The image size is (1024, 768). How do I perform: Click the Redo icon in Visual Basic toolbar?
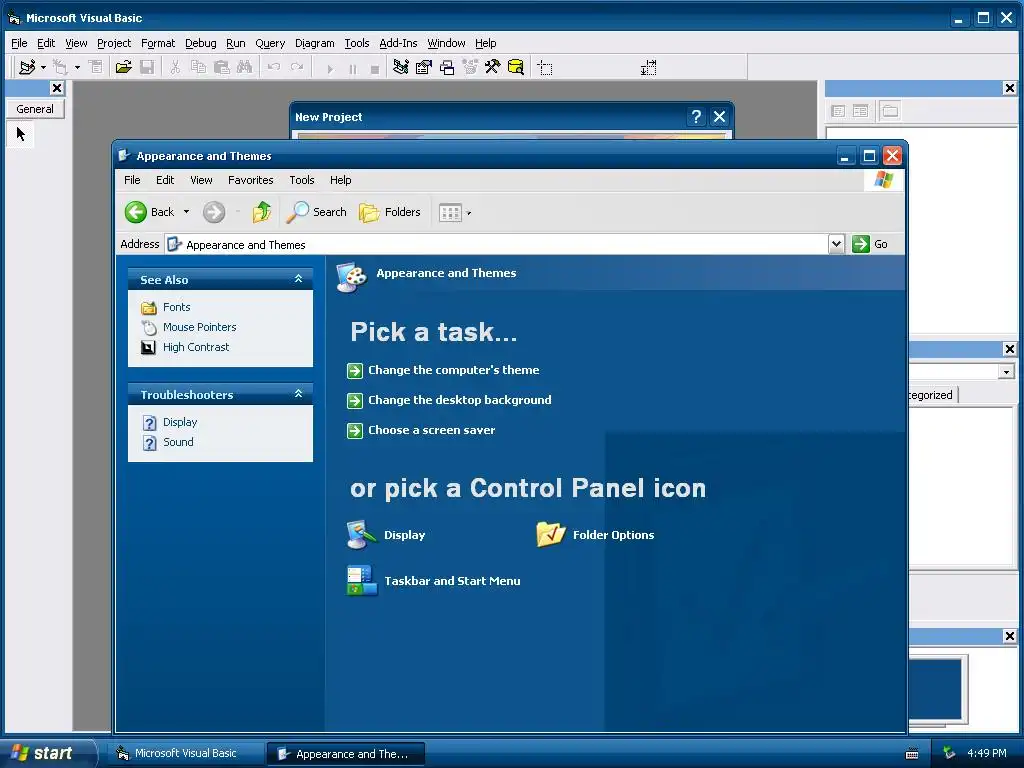pos(297,67)
